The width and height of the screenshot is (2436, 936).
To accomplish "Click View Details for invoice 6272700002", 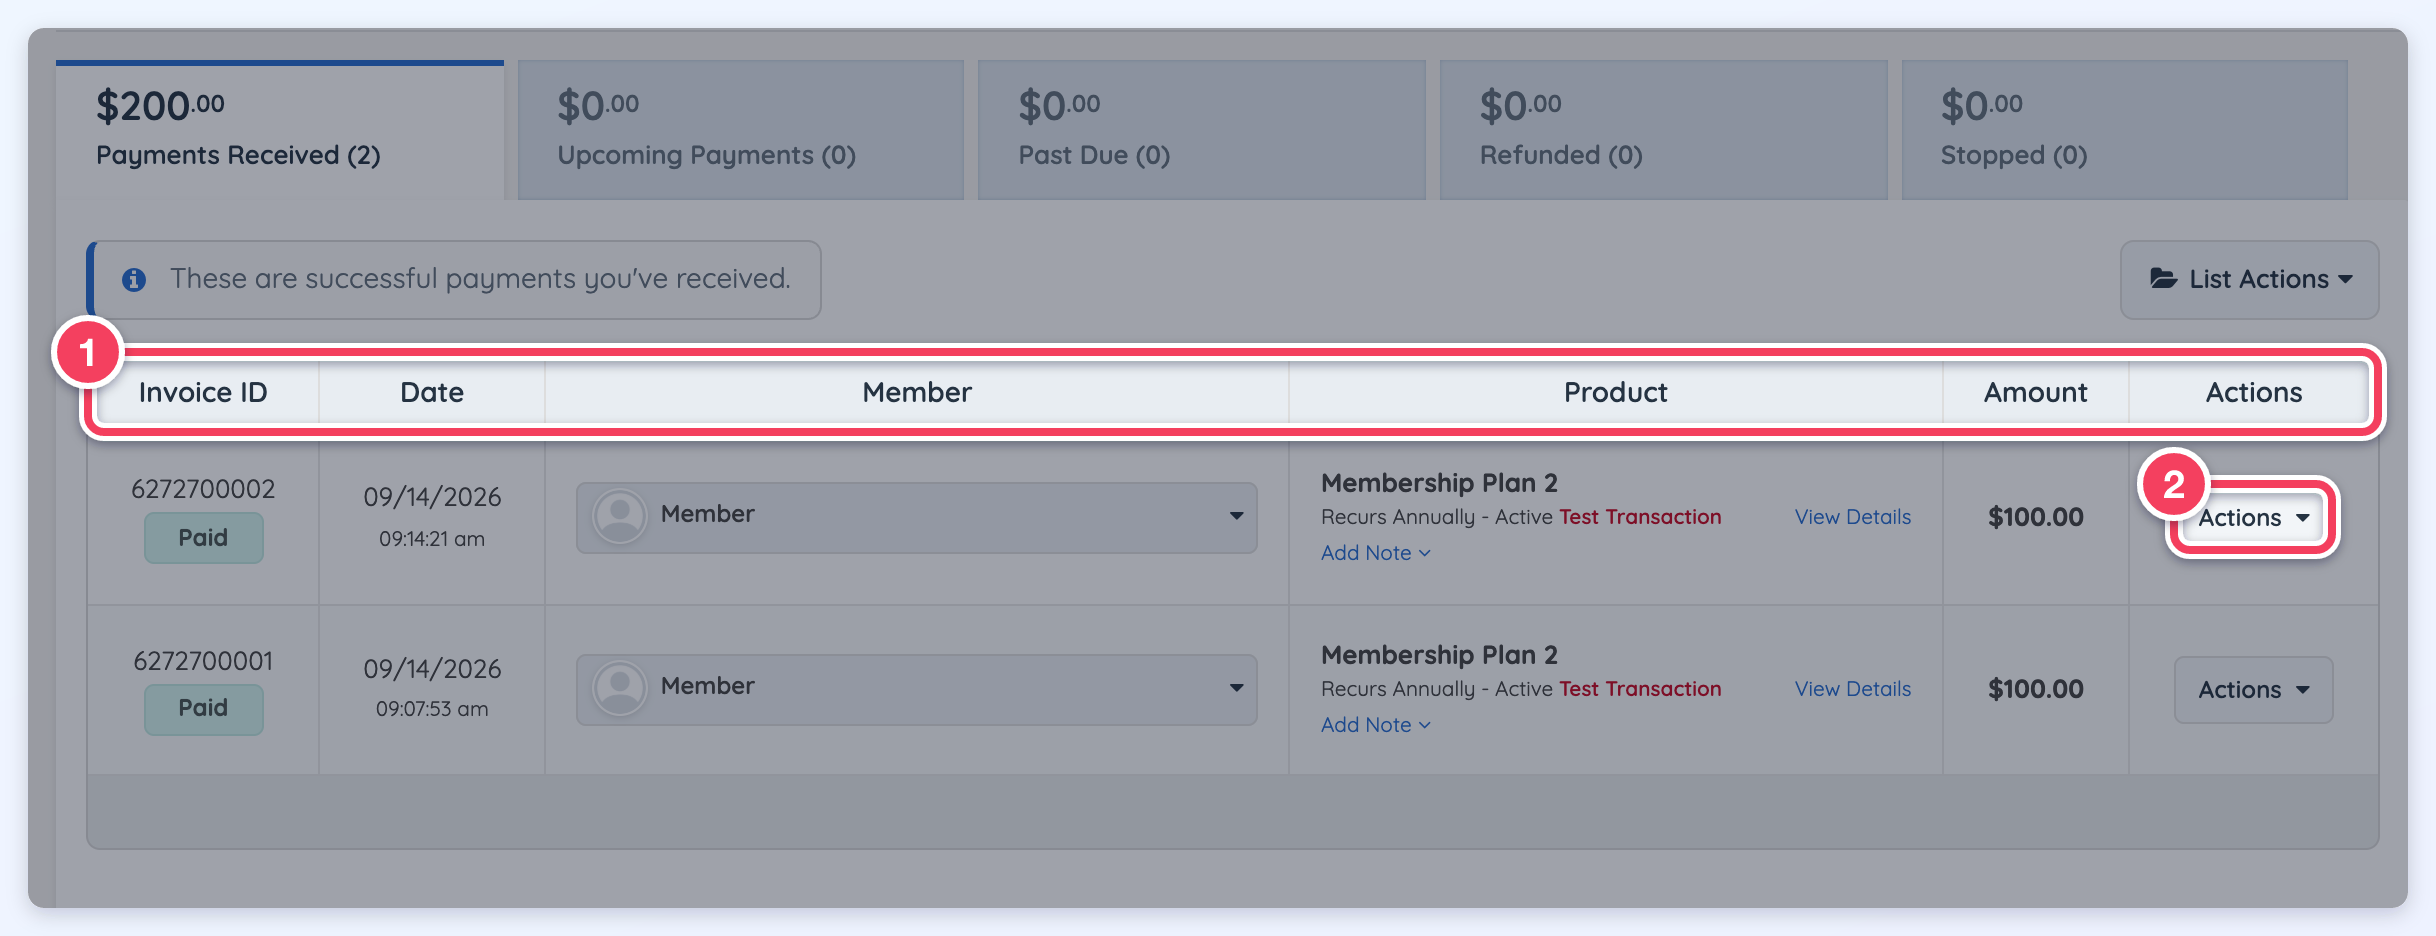I will click(x=1853, y=517).
